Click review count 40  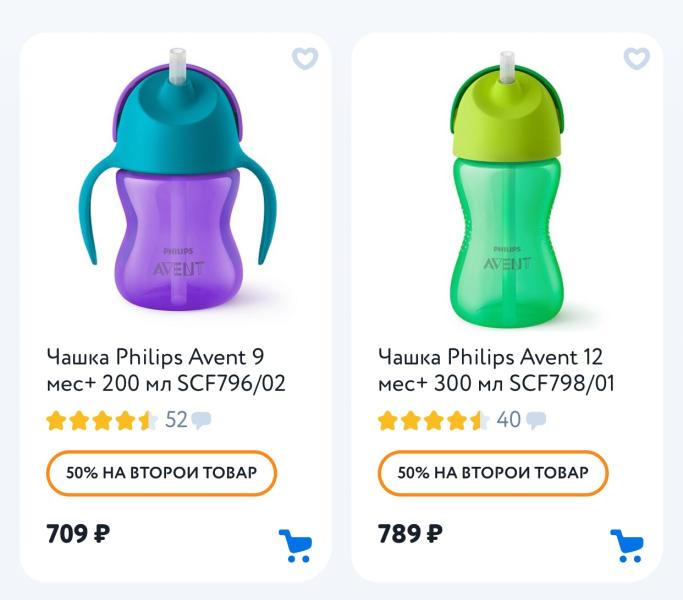[x=509, y=420]
